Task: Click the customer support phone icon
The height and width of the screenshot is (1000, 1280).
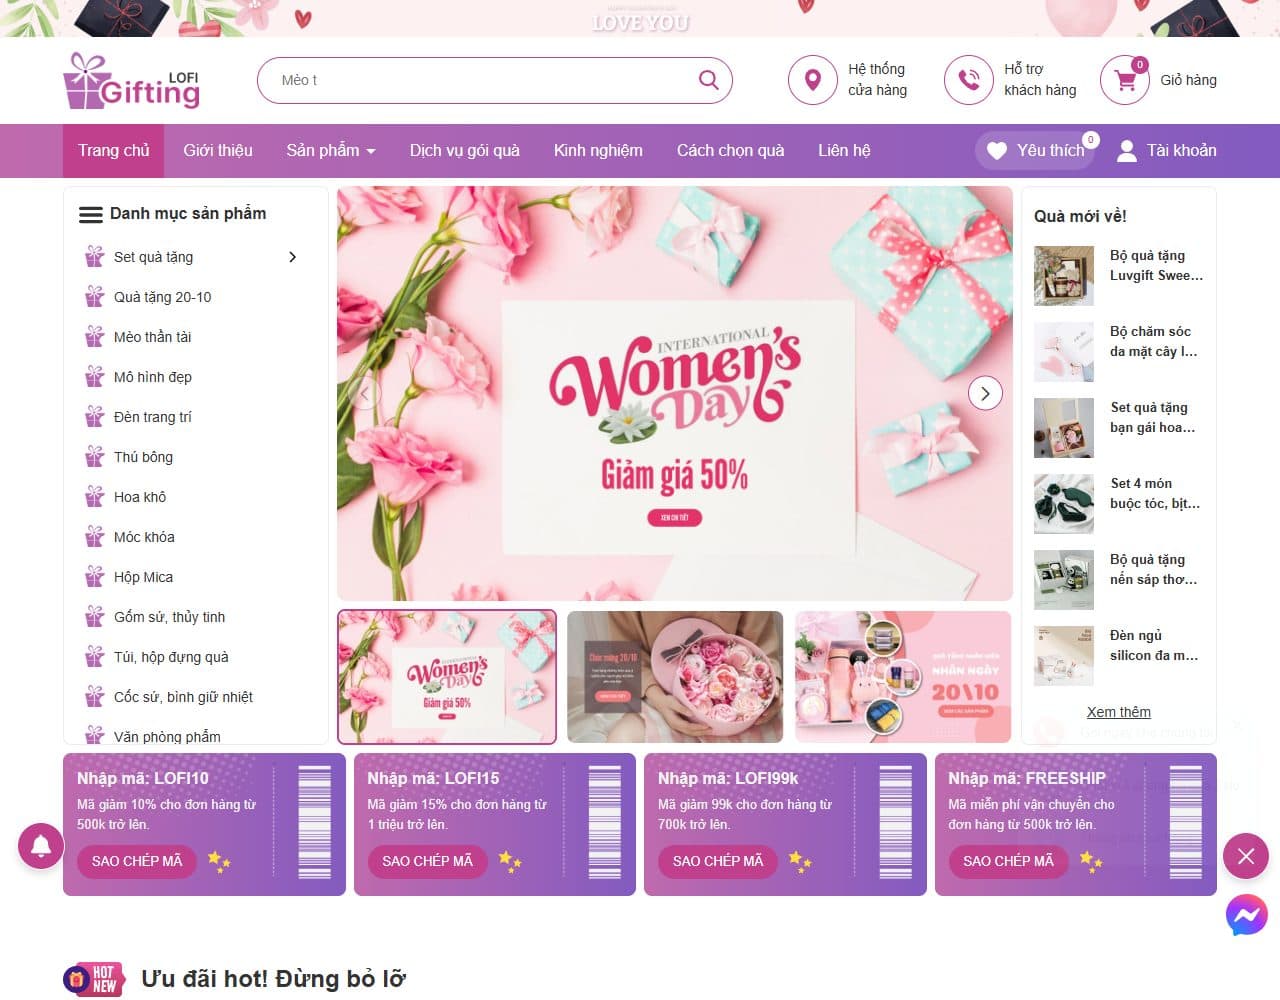Action: tap(968, 80)
